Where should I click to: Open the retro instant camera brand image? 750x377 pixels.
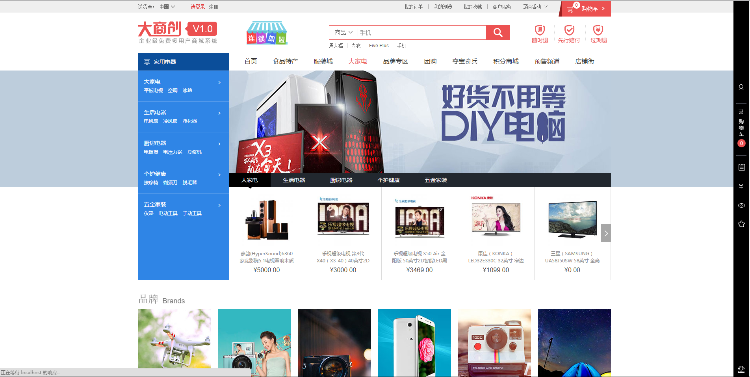[495, 343]
